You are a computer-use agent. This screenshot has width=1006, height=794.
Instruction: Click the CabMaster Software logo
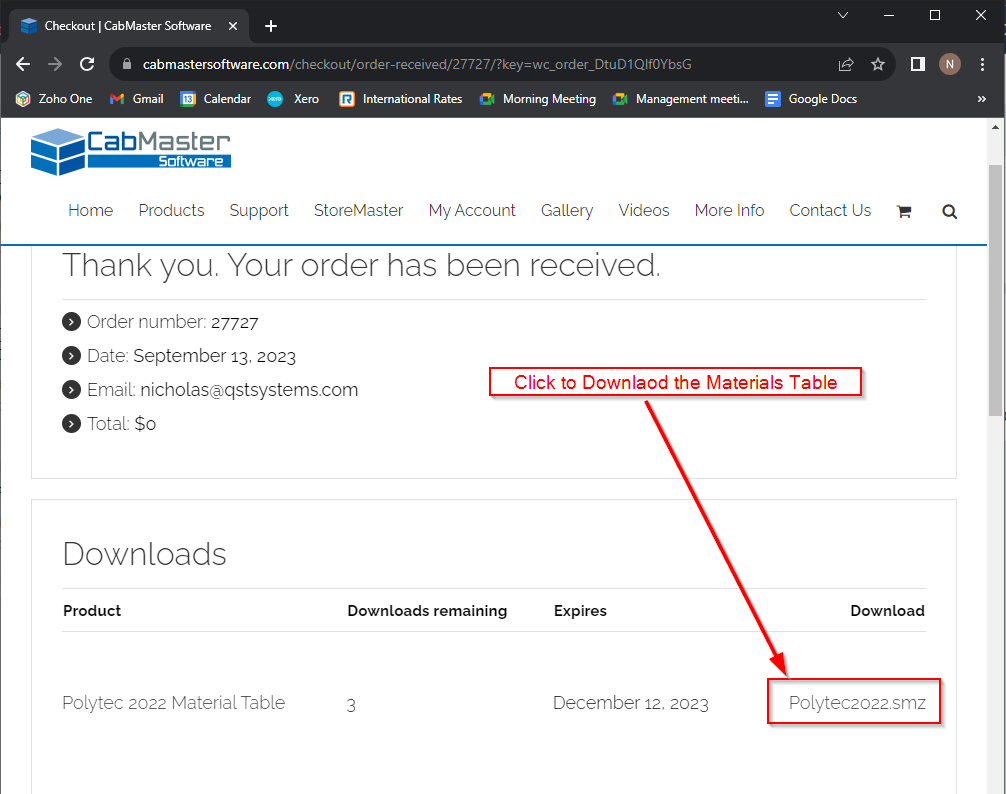[x=131, y=151]
